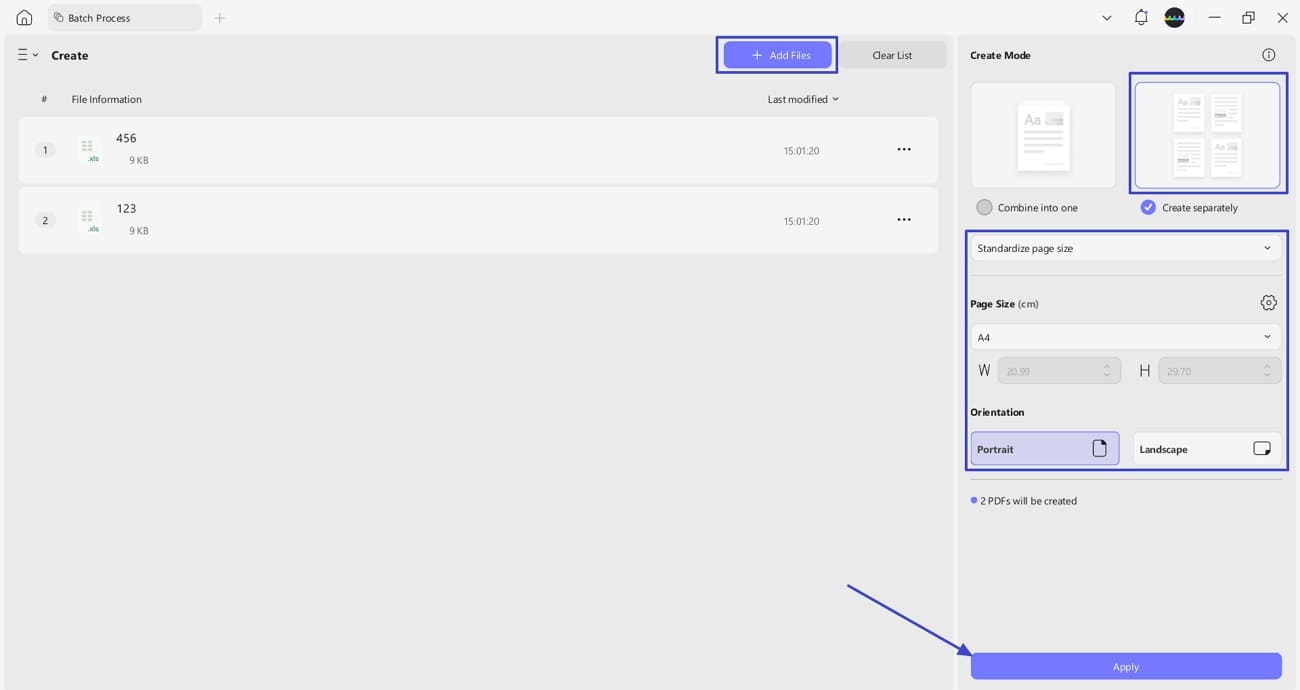Click the width stepper in Page Size

[x=1108, y=370]
